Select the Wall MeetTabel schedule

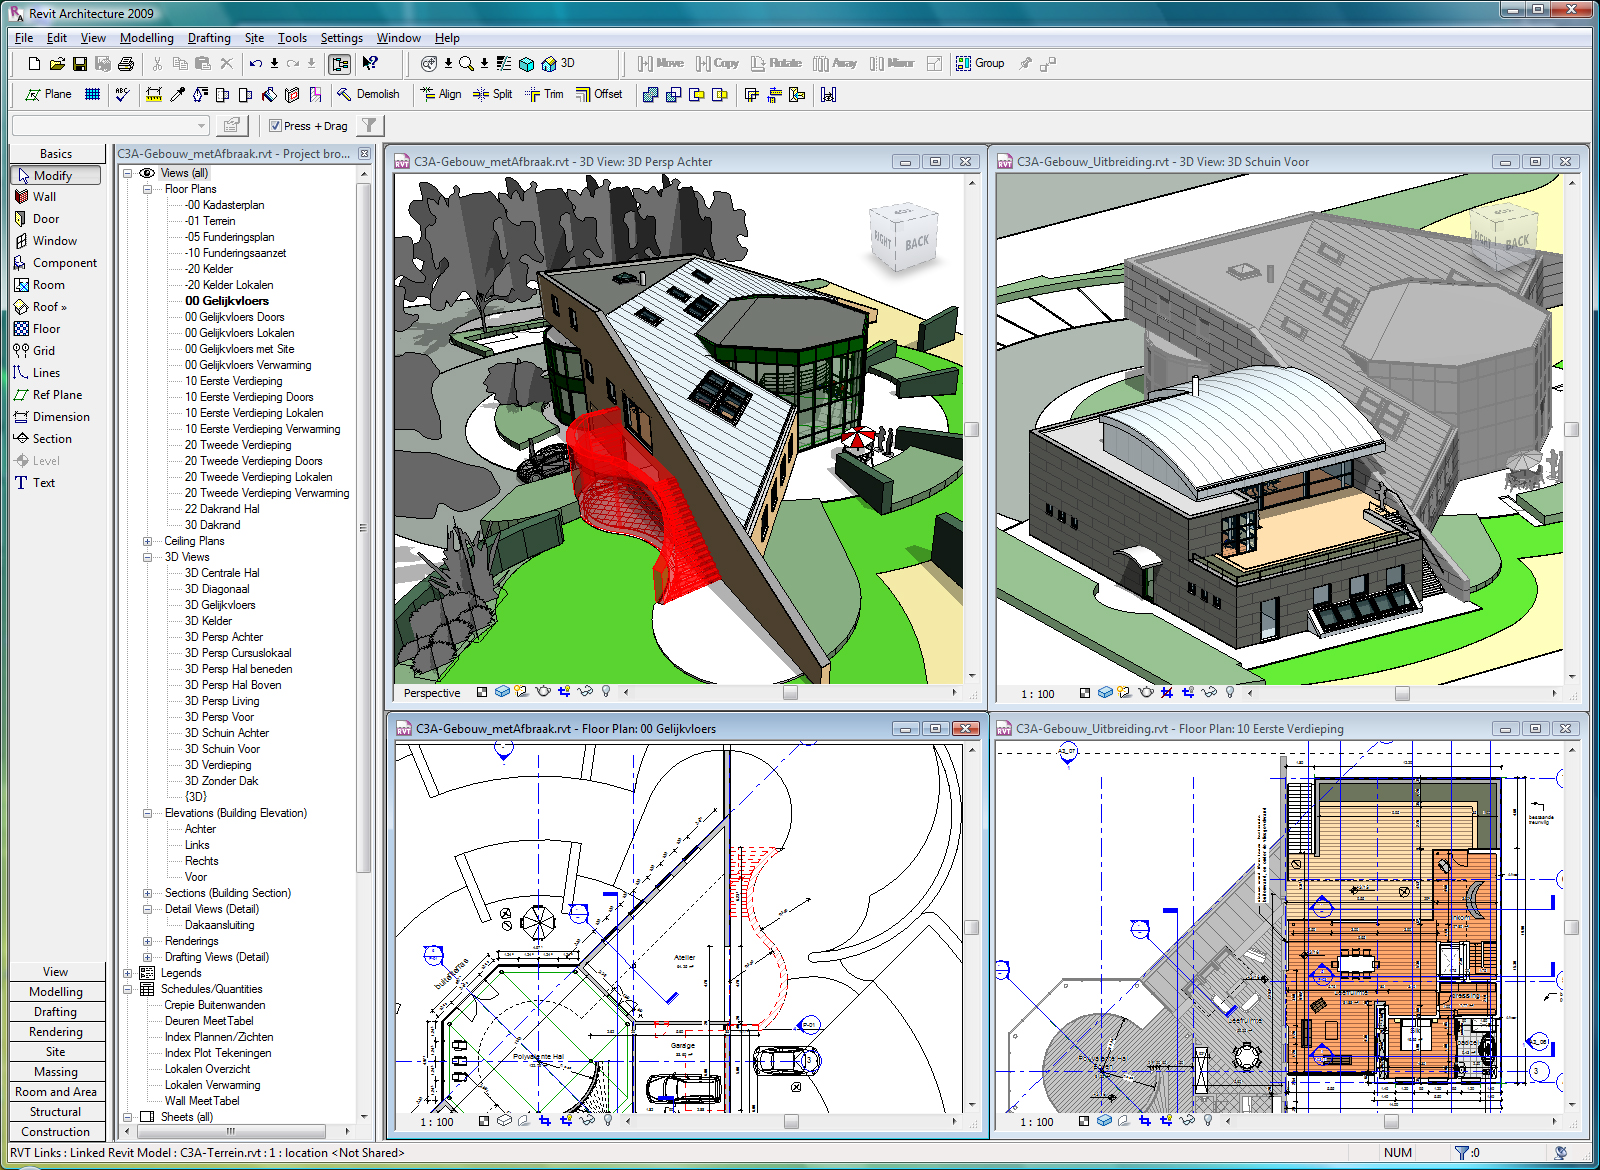202,1101
